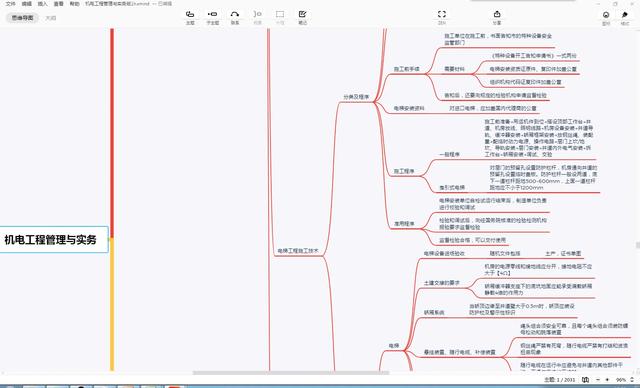
Task: Select the 电梯工程施工技术 topic node
Action: 298,251
